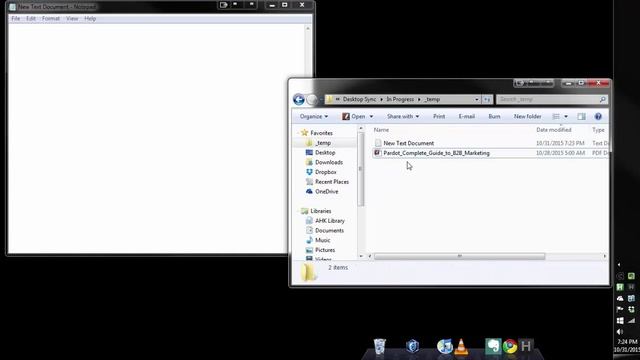Select _temp under Favorites
This screenshot has height=360, width=640.
coord(323,143)
